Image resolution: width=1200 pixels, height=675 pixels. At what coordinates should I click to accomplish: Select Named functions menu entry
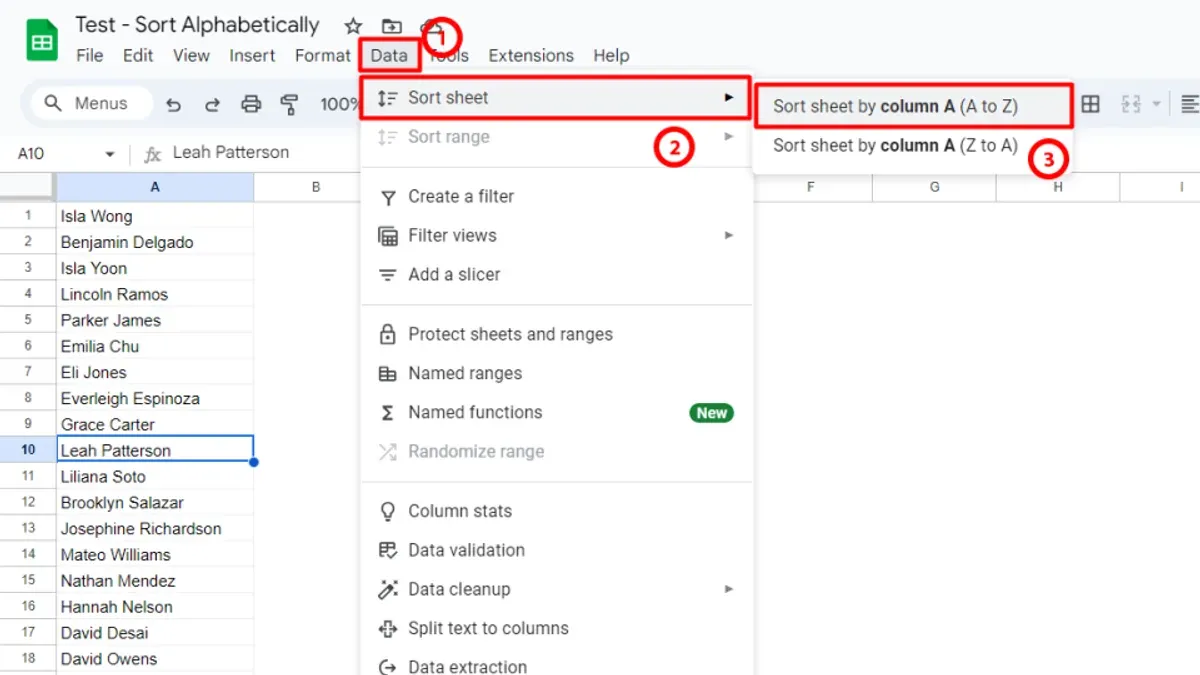(556, 413)
